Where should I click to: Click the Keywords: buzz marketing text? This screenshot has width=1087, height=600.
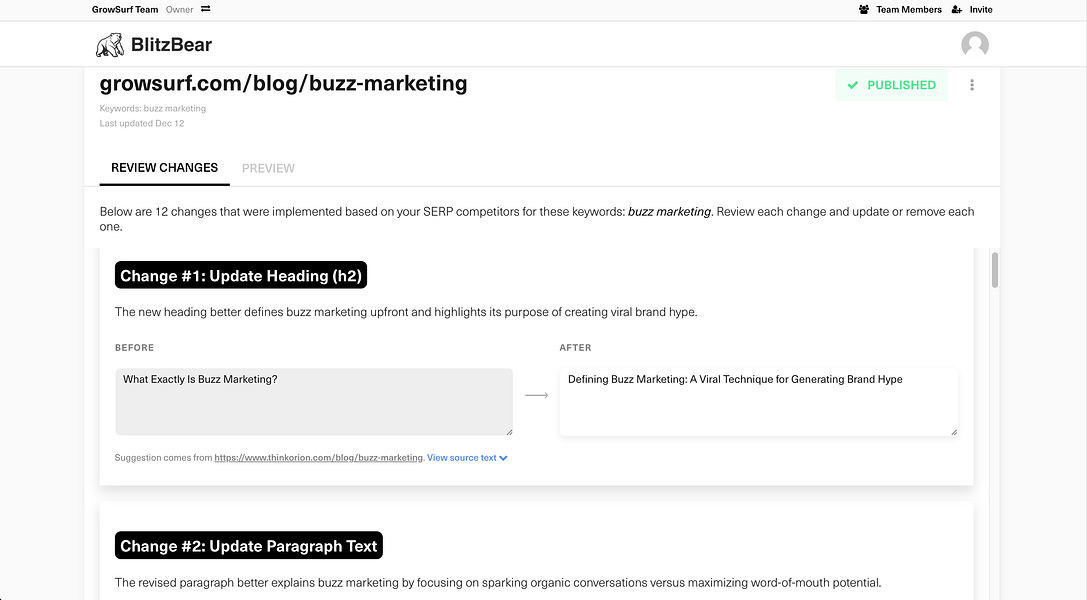tap(153, 108)
